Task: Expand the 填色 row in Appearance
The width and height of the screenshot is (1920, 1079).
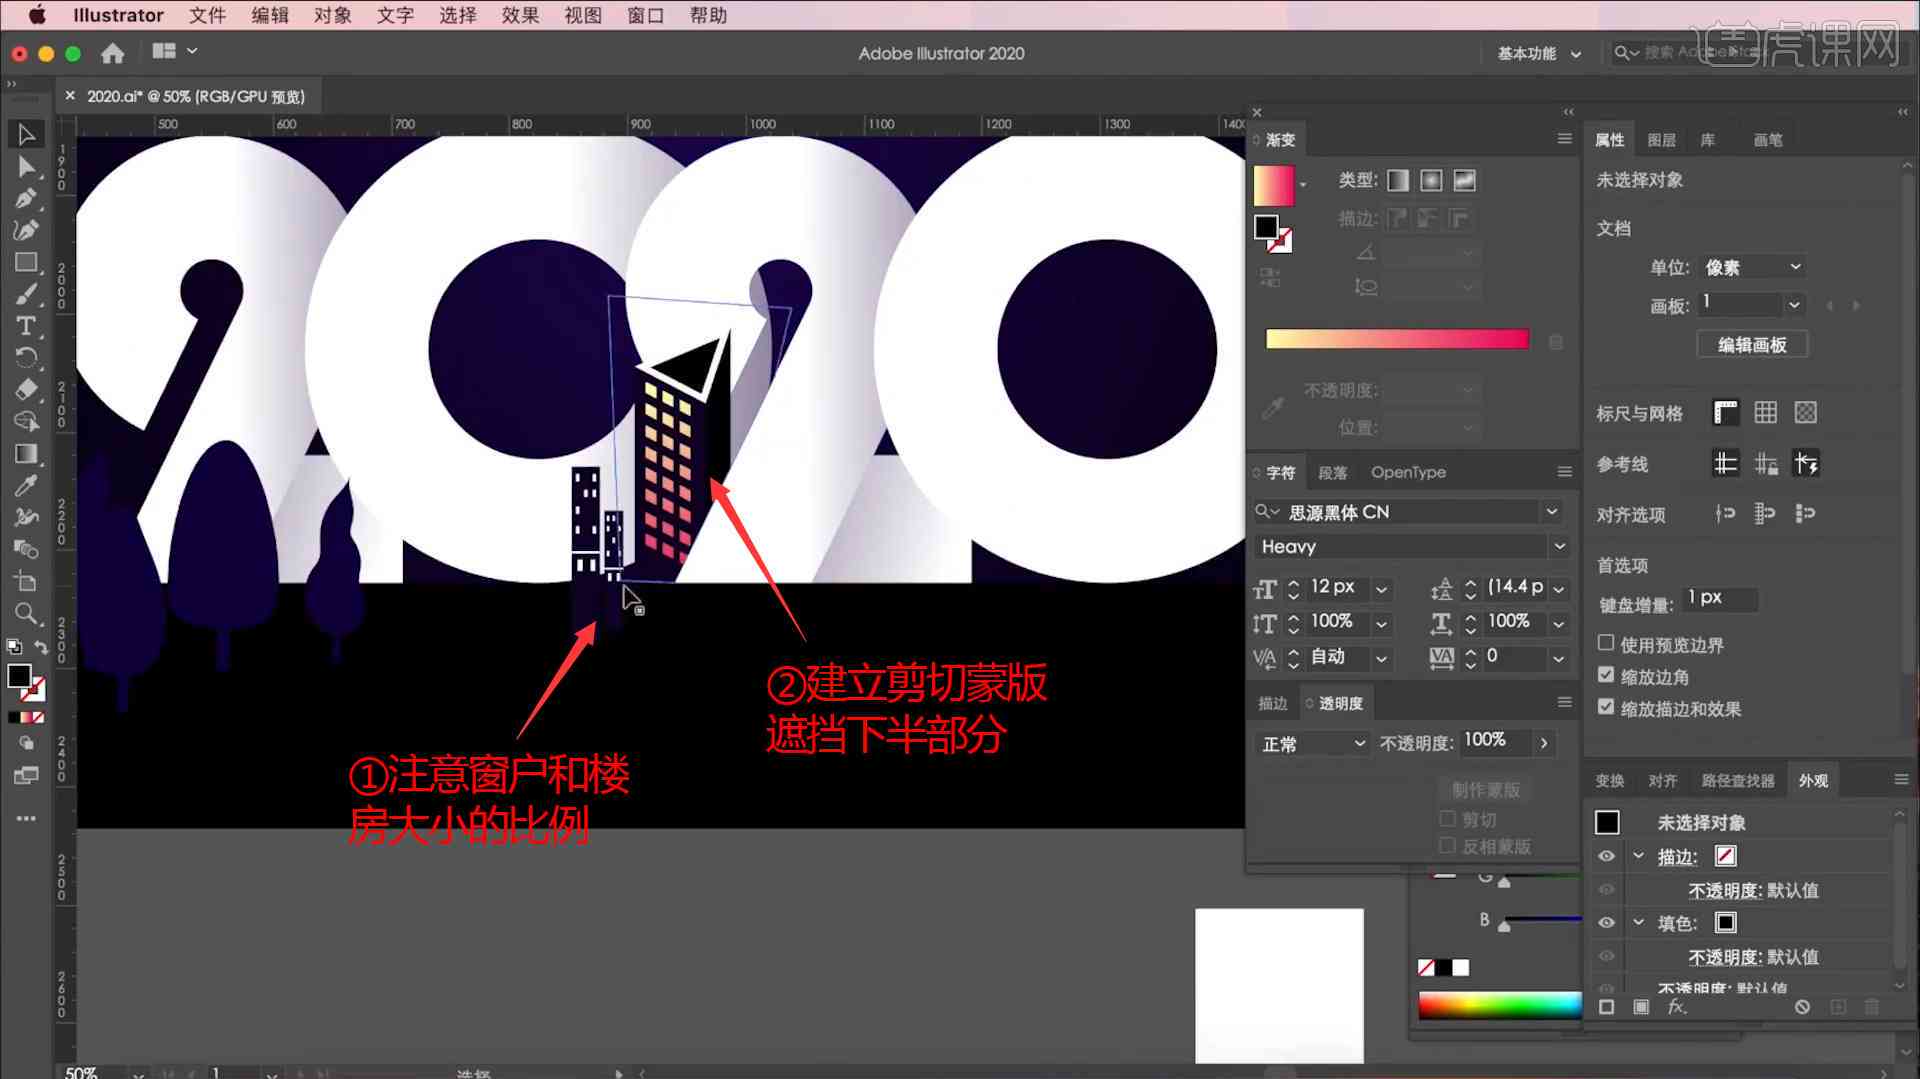Action: [x=1638, y=922]
